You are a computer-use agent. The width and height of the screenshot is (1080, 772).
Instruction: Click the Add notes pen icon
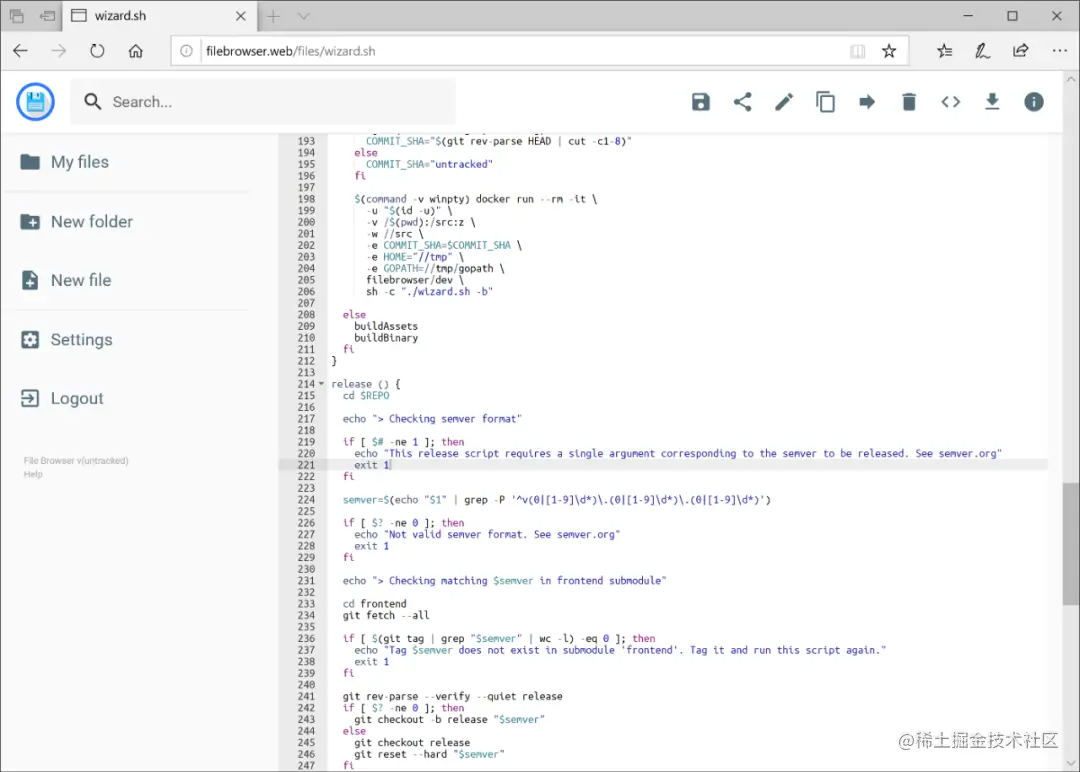tap(982, 51)
